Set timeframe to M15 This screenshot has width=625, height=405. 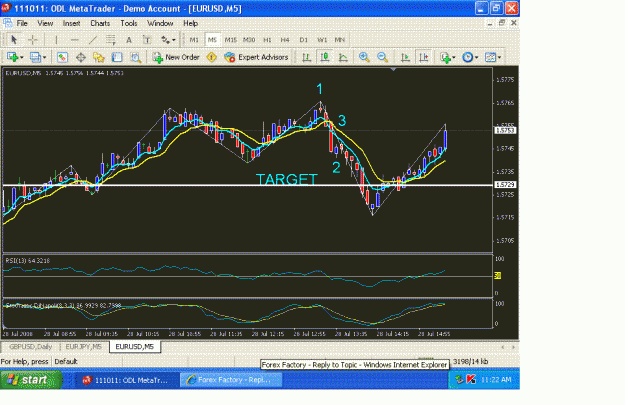(x=230, y=39)
